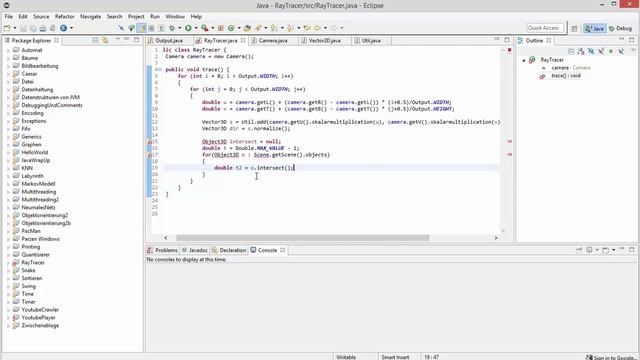Viewport: 640px width, 360px height.
Task: Click the Console Pin icon
Action: coord(579,250)
